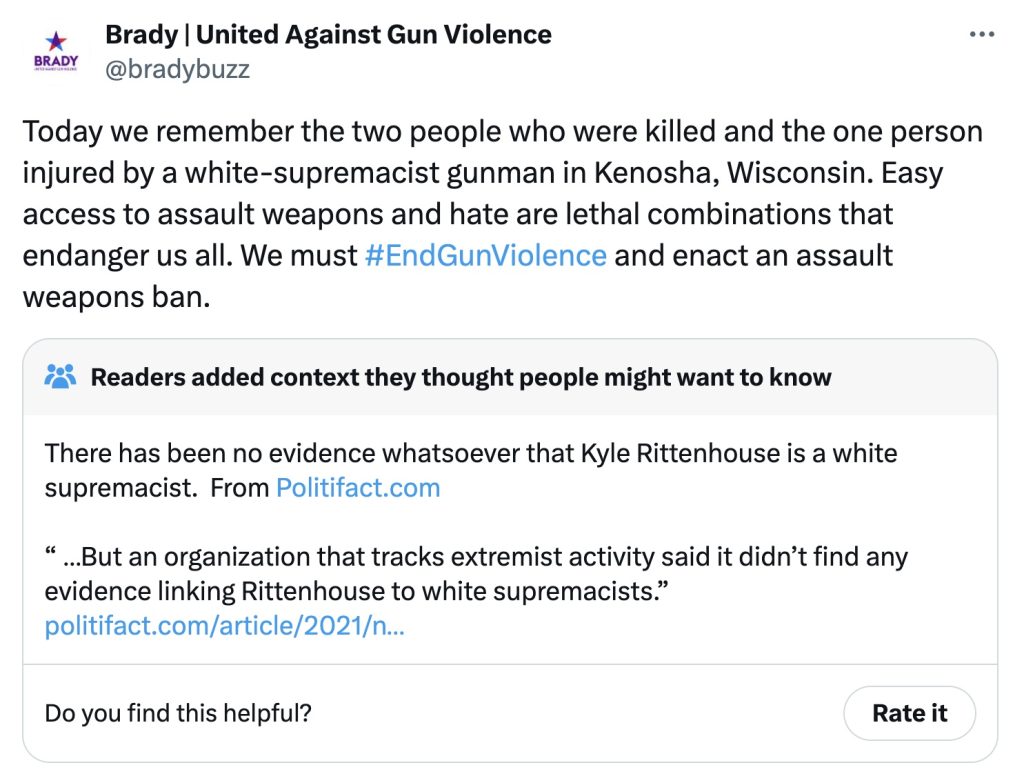Click the Community Notes people icon
The width and height of the screenshot is (1024, 774).
pyautogui.click(x=61, y=377)
